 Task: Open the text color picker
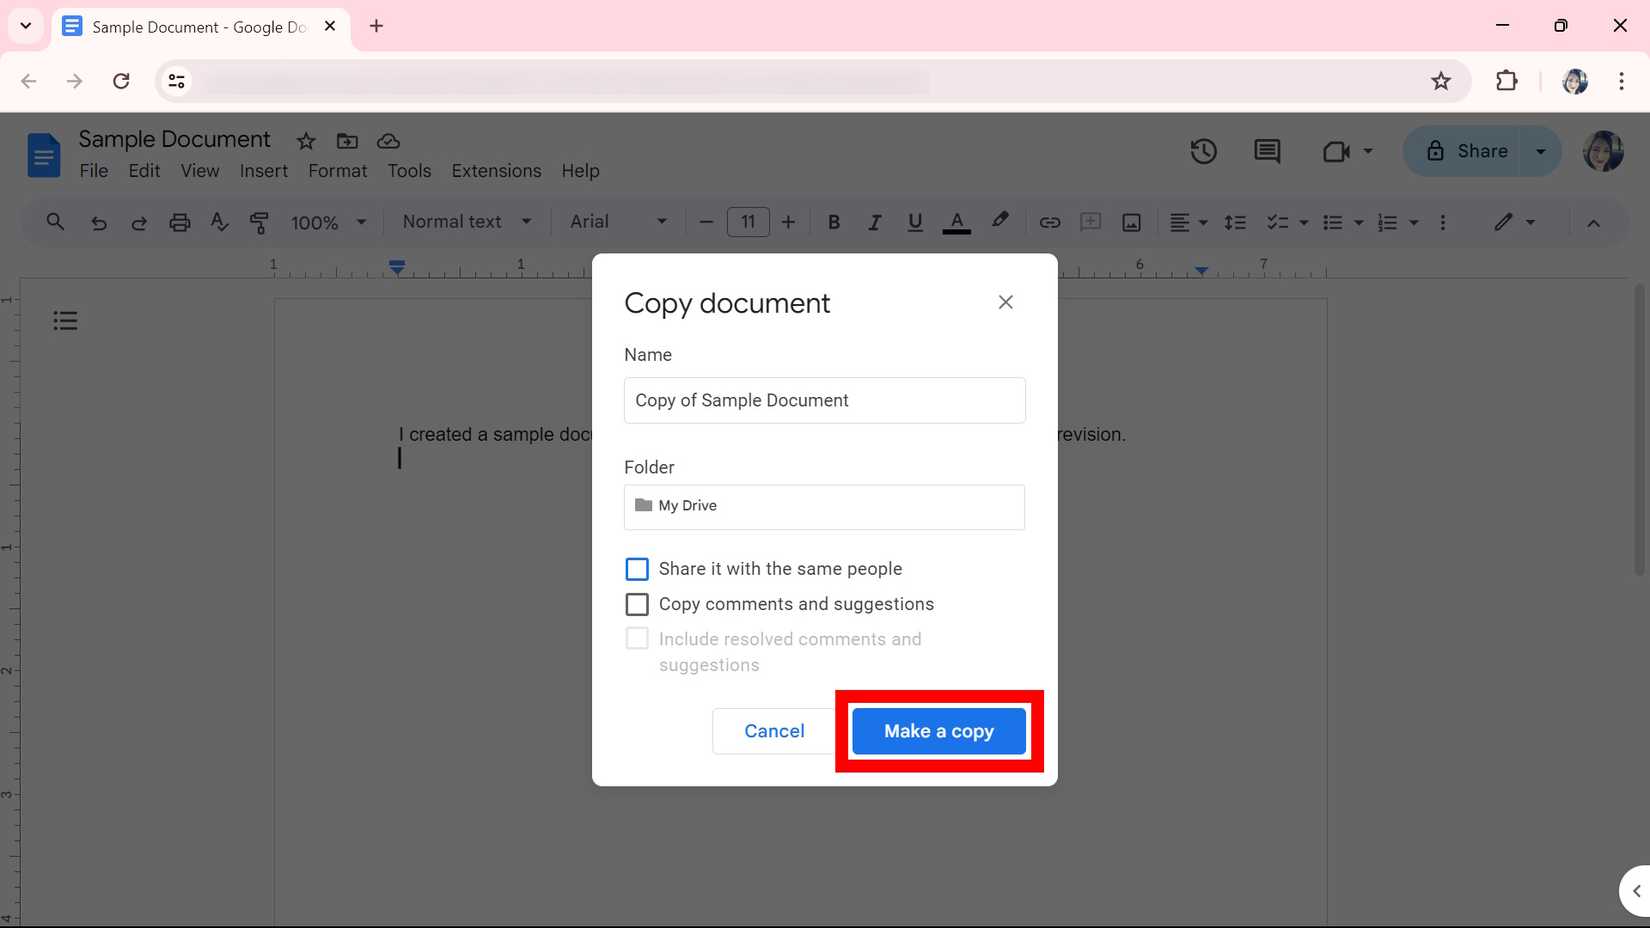point(956,222)
